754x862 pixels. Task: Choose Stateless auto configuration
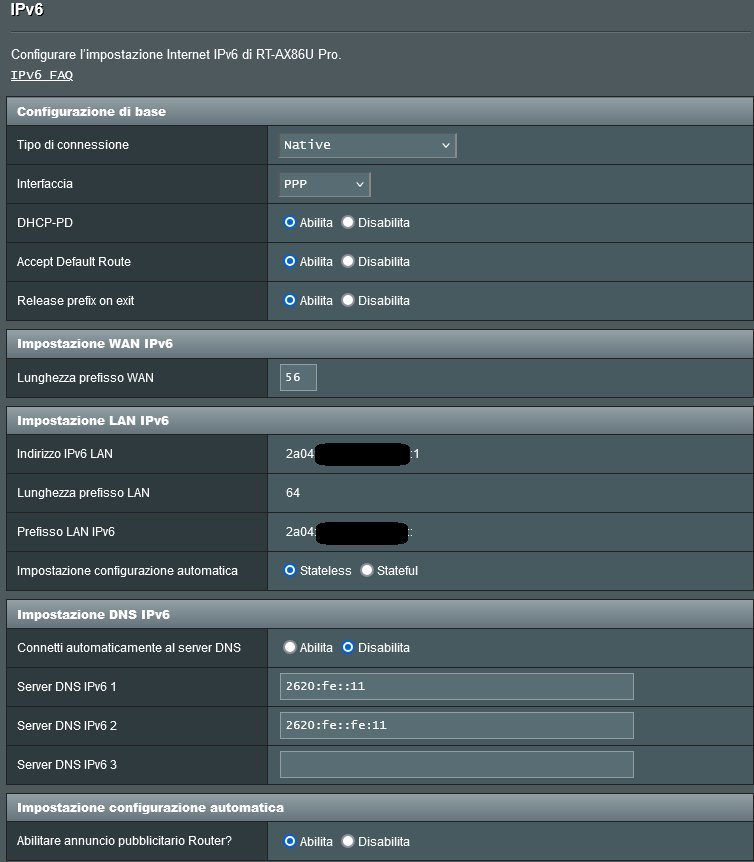click(290, 571)
